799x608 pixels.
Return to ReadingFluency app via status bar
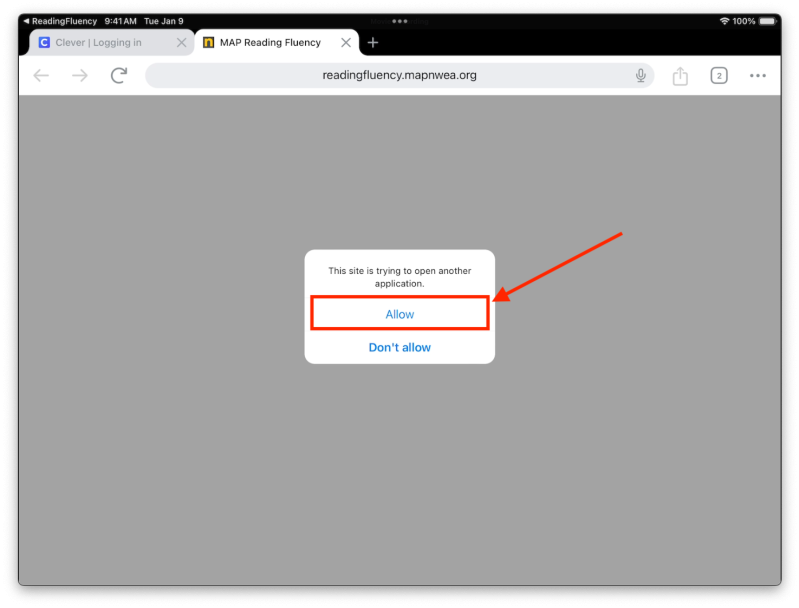(60, 21)
